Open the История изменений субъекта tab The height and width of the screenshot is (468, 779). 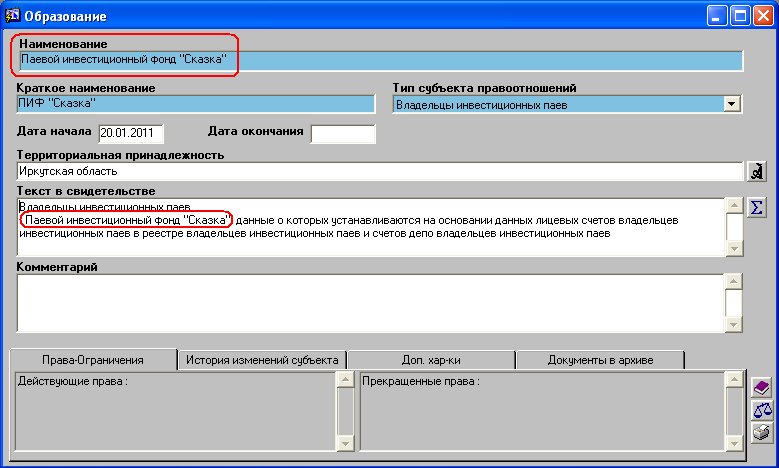coord(262,360)
